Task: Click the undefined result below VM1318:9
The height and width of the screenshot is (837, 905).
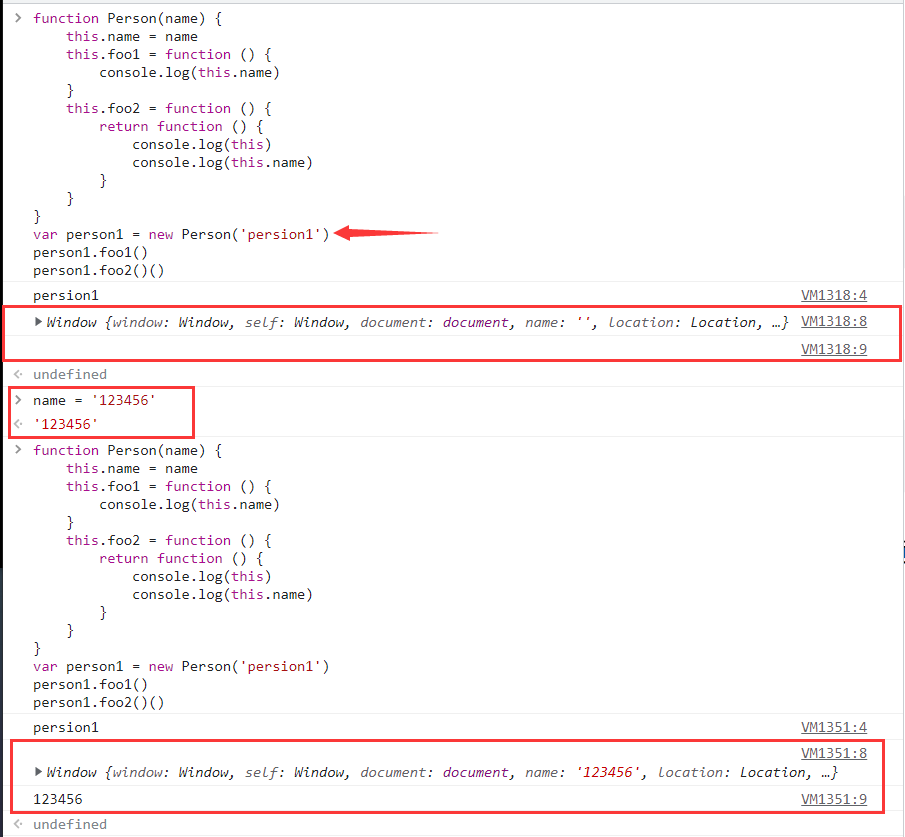Action: click(x=69, y=374)
